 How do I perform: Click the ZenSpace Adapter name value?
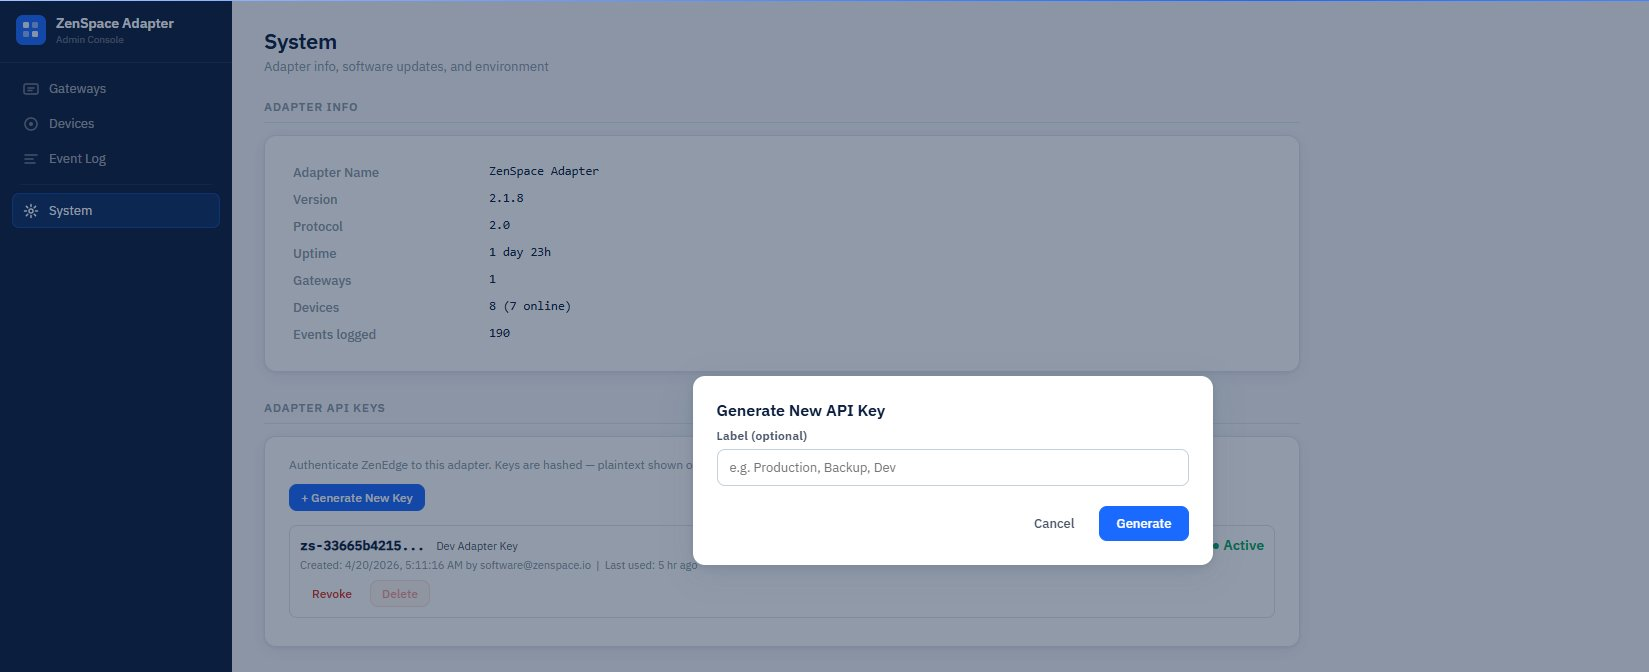[x=544, y=171]
